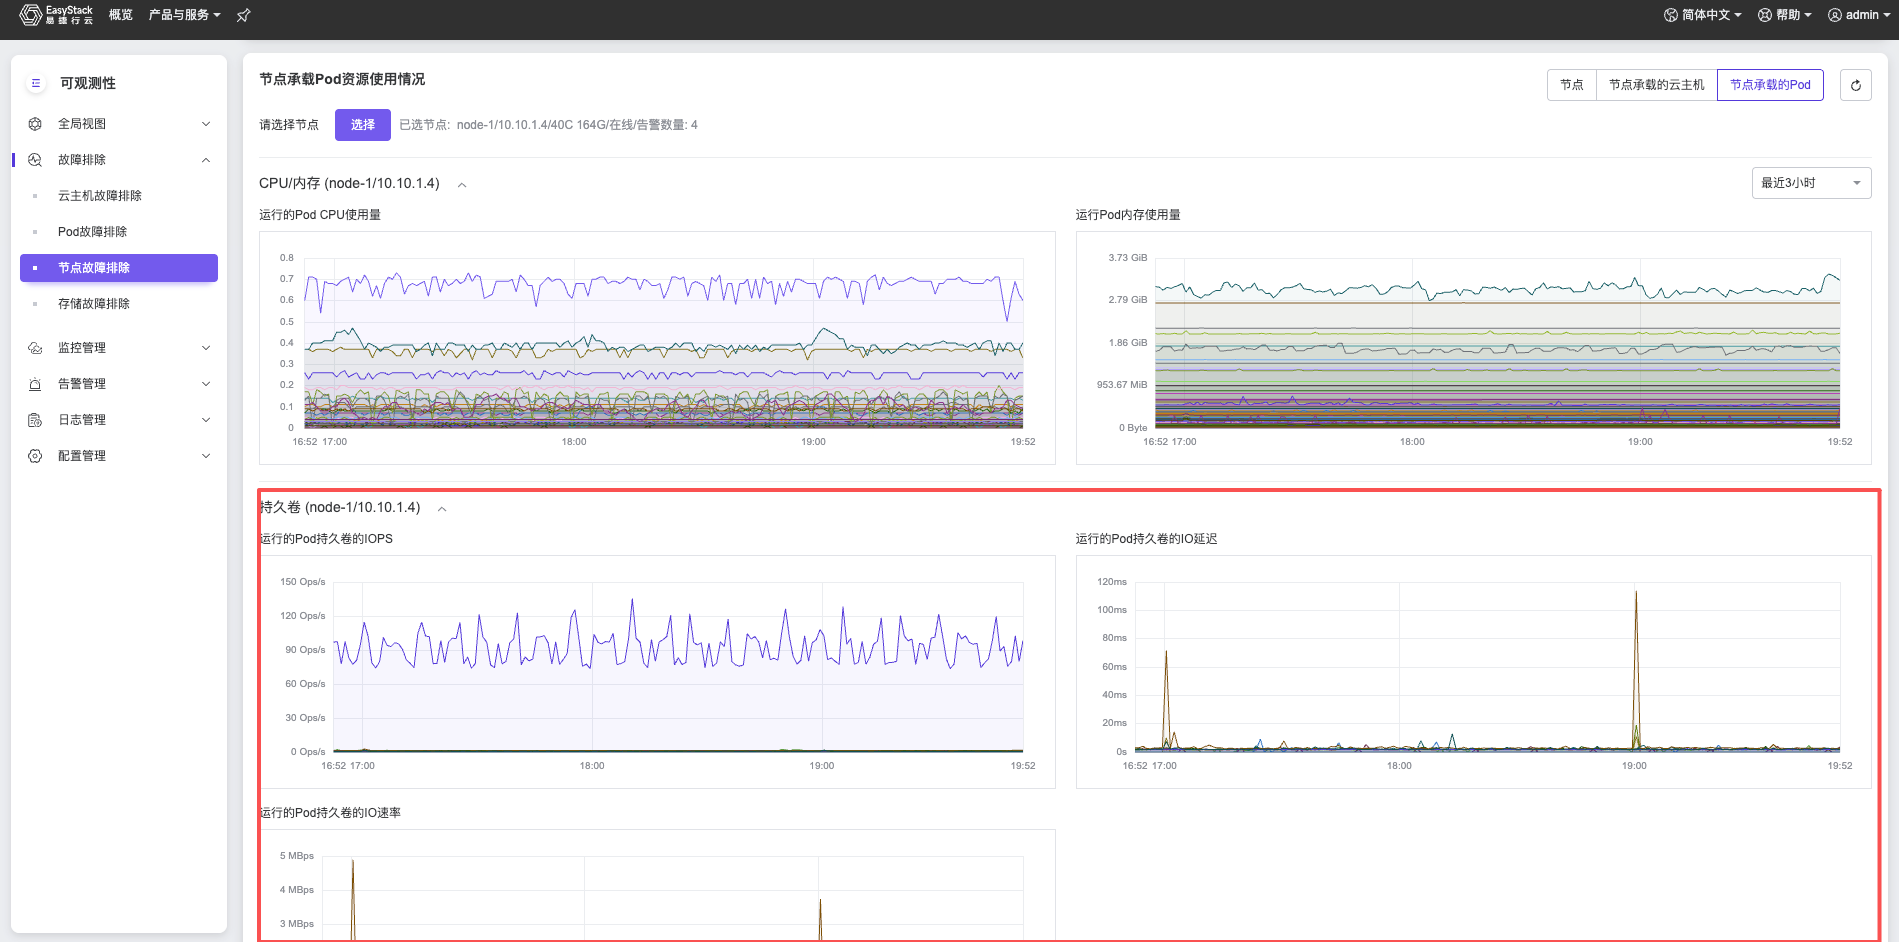Screen dimensions: 1899x942
Task: Click the admin user avatar icon
Action: [1835, 15]
